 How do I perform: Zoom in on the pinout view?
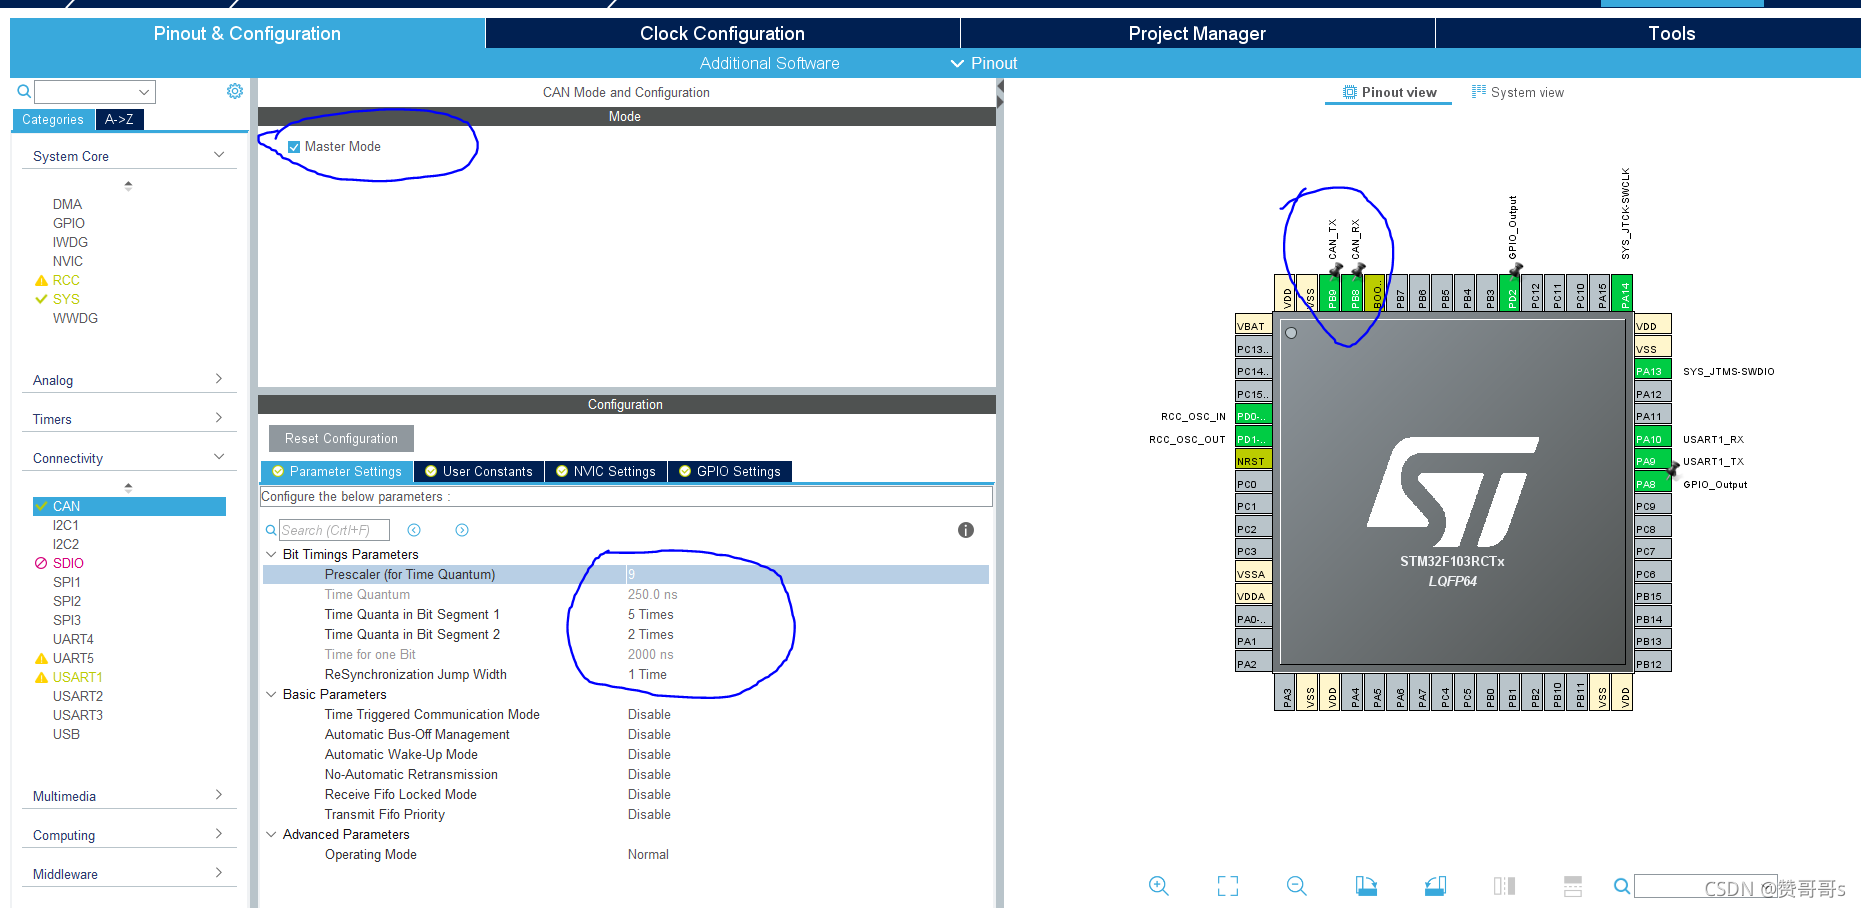[x=1158, y=885]
